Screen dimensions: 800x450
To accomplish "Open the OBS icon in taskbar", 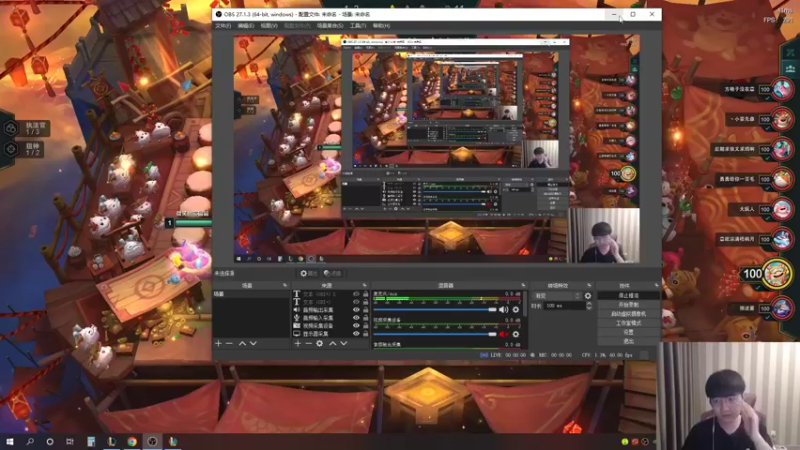I will (152, 441).
